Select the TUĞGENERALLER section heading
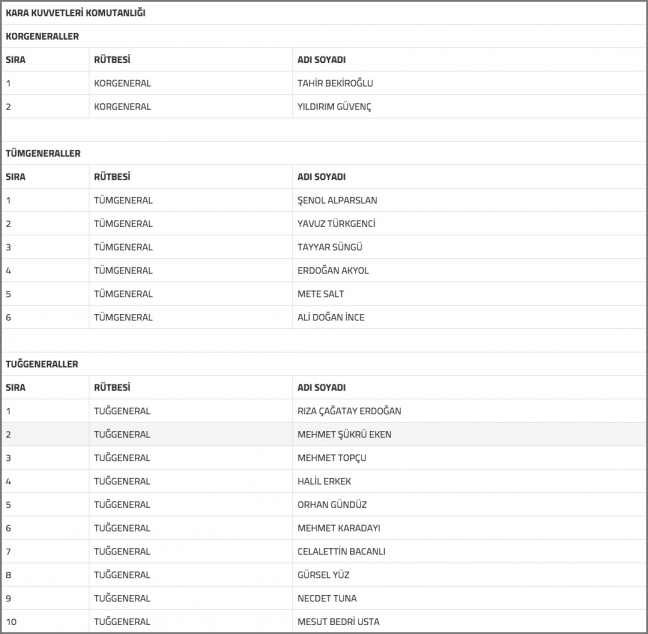 coord(42,364)
